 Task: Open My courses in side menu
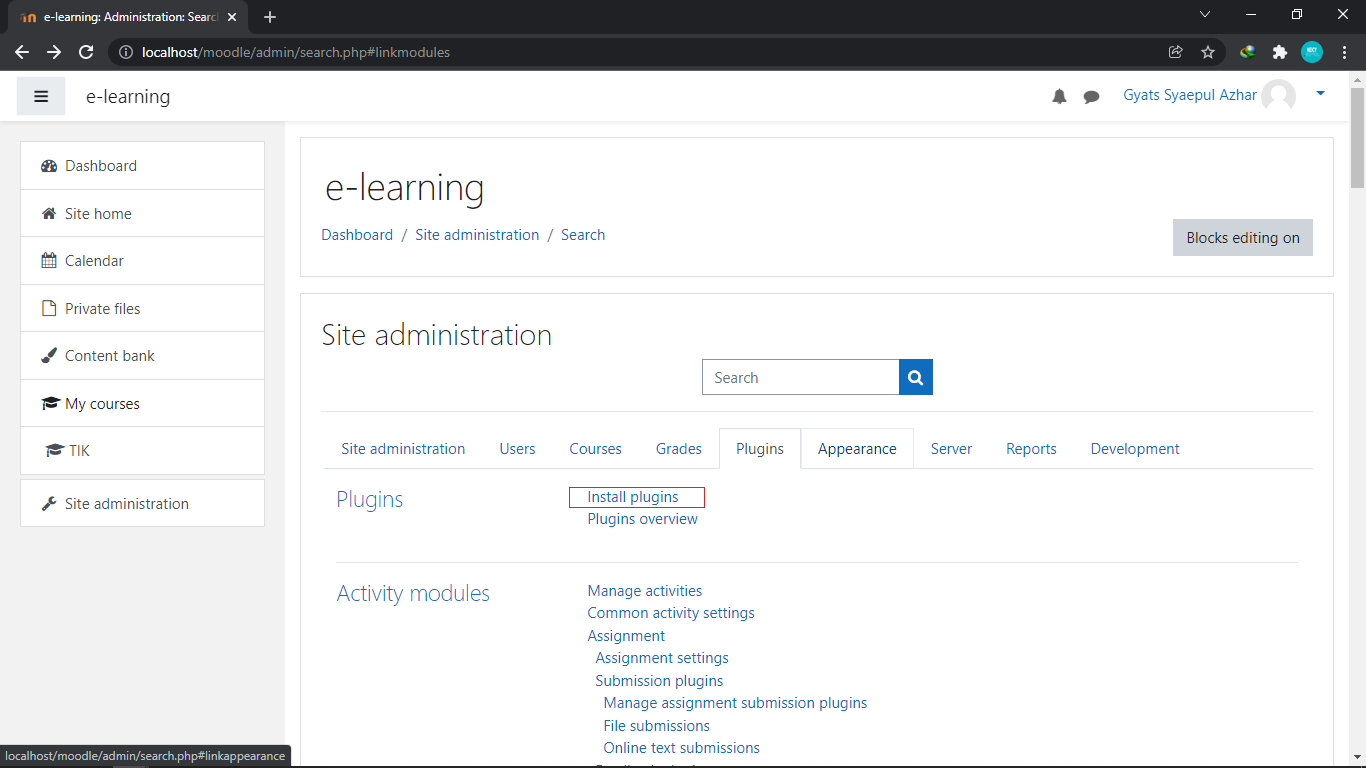142,403
